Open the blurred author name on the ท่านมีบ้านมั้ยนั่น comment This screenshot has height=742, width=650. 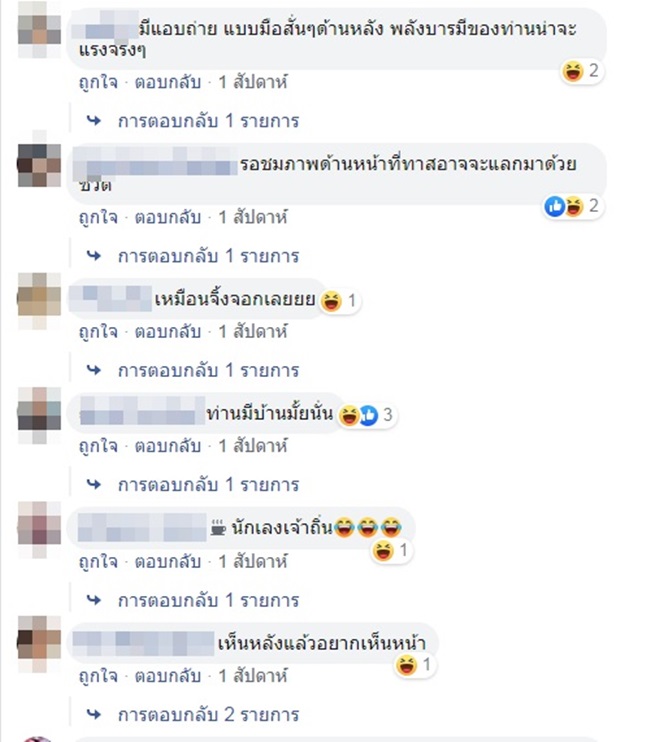point(137,414)
